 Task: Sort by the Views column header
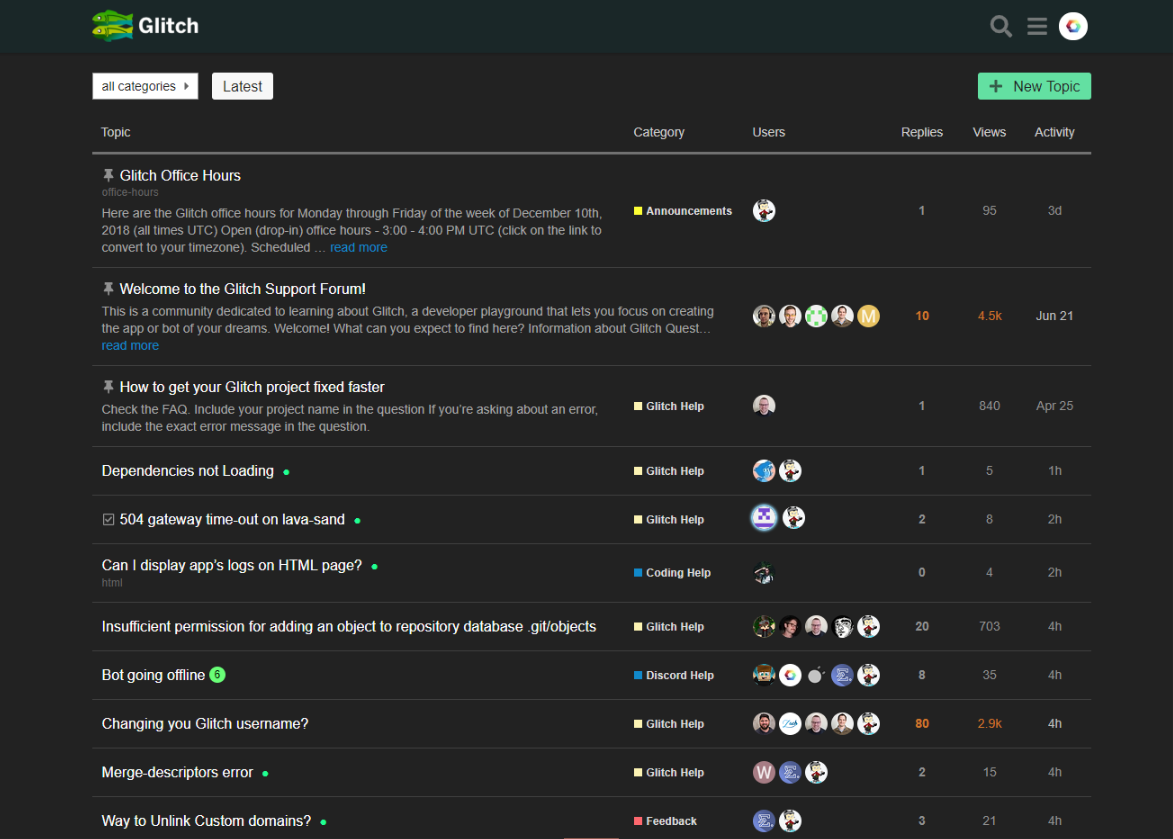click(989, 132)
